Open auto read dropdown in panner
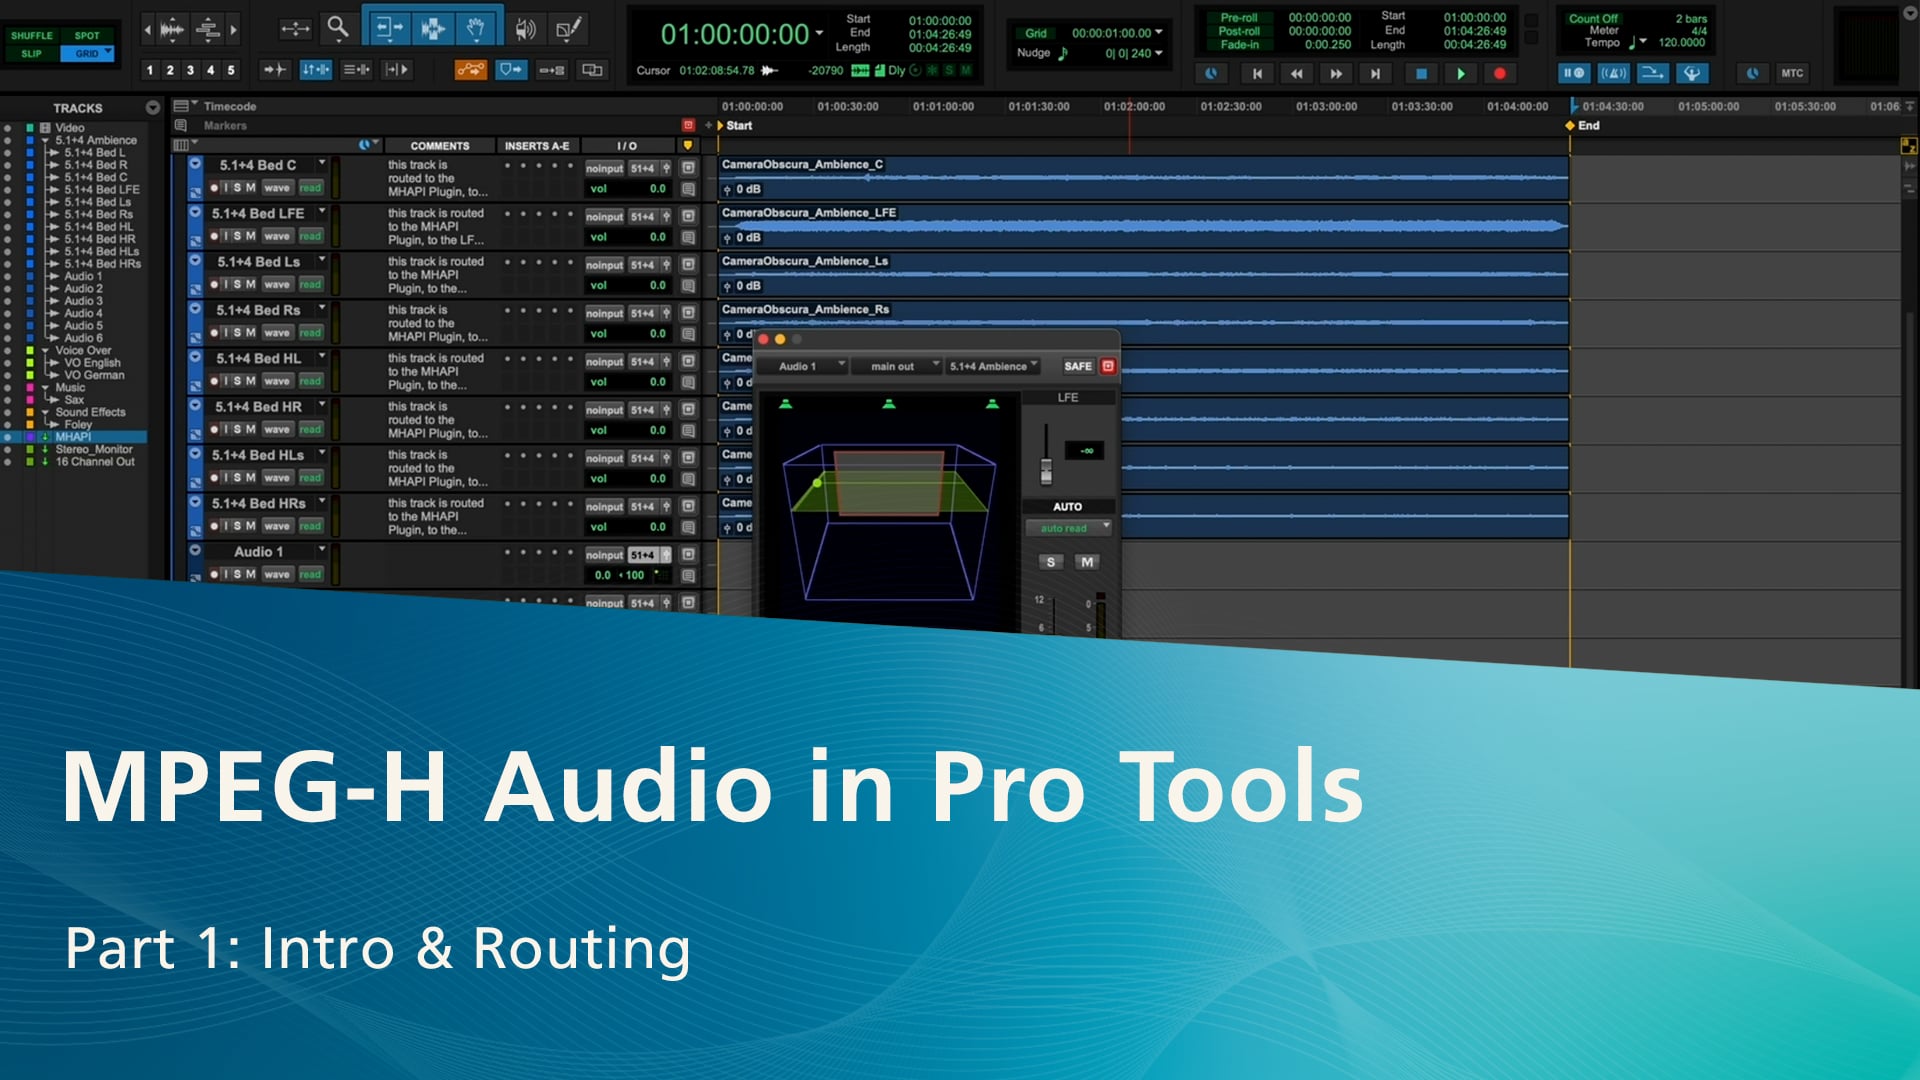1920x1080 pixels. (1068, 528)
